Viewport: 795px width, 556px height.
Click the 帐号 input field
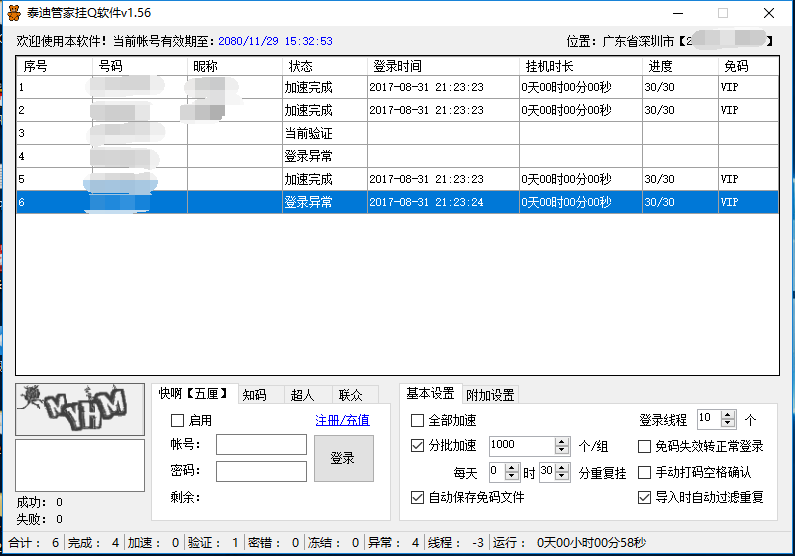point(261,445)
